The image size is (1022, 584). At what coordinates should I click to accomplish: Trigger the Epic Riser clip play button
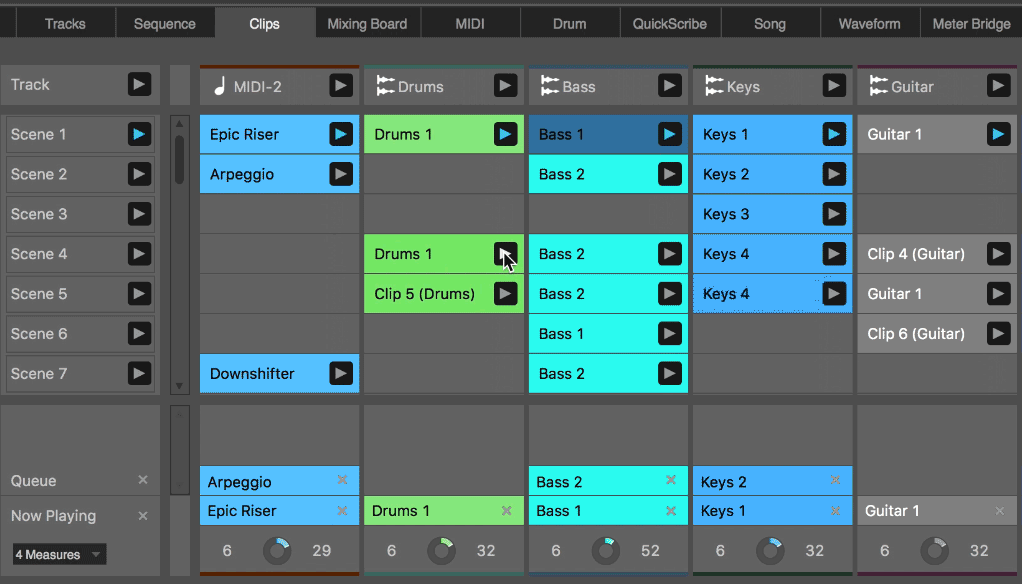coord(341,134)
